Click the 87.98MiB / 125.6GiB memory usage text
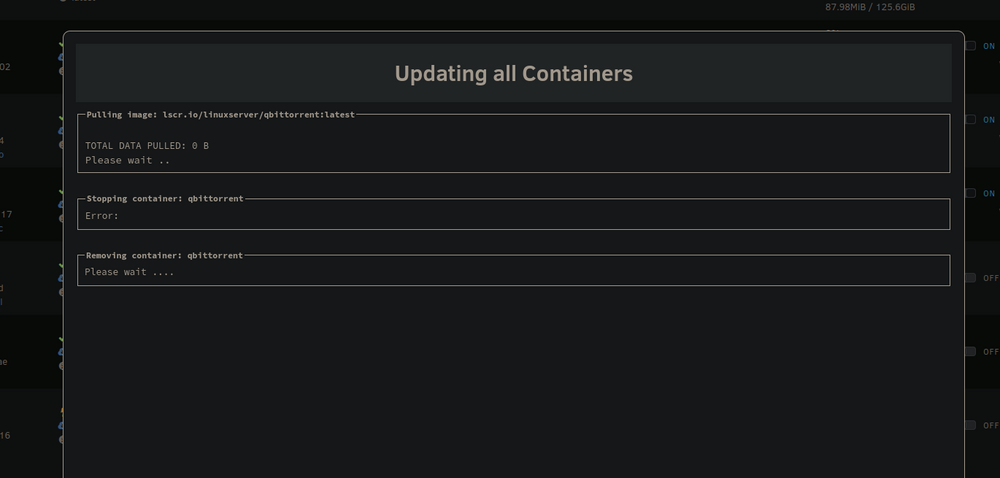Screen dimensions: 1000x478 tap(870, 7)
